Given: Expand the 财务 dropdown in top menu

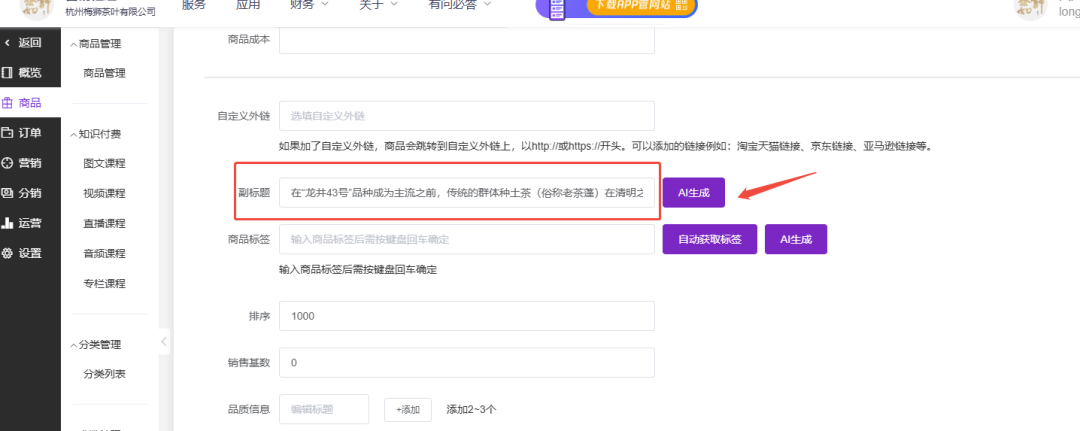Looking at the screenshot, I should [x=309, y=5].
